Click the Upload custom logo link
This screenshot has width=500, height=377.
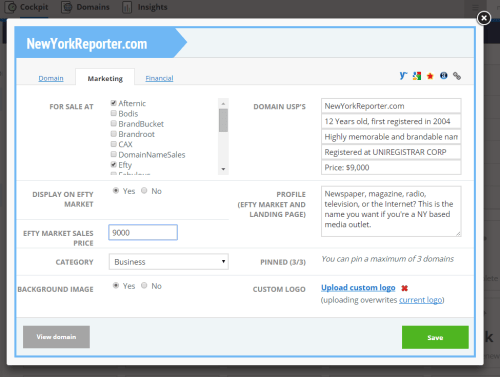pos(358,288)
